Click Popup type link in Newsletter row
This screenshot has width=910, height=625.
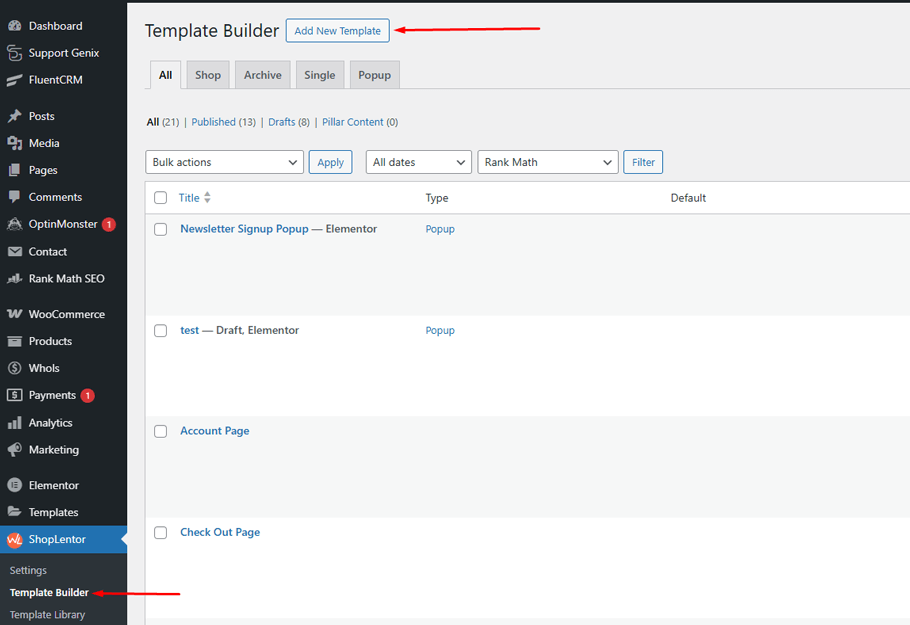click(x=440, y=229)
